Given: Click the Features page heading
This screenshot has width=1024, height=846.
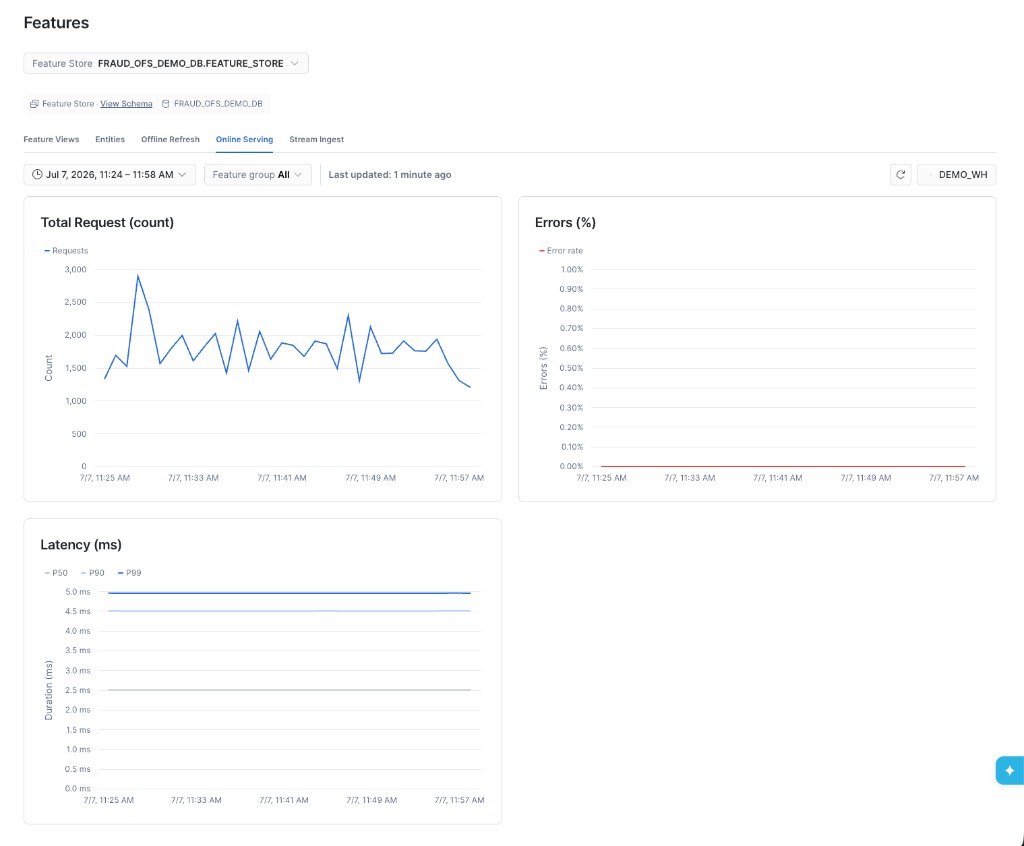Looking at the screenshot, I should tap(56, 23).
